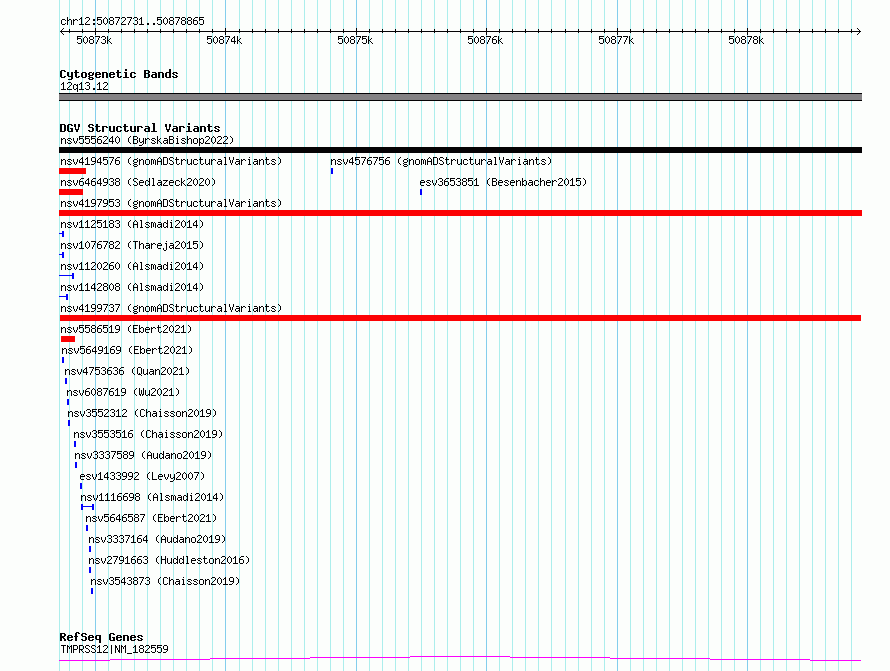Click the 50873k ruler tick label
Screen dimensions: 890x671
[94, 40]
